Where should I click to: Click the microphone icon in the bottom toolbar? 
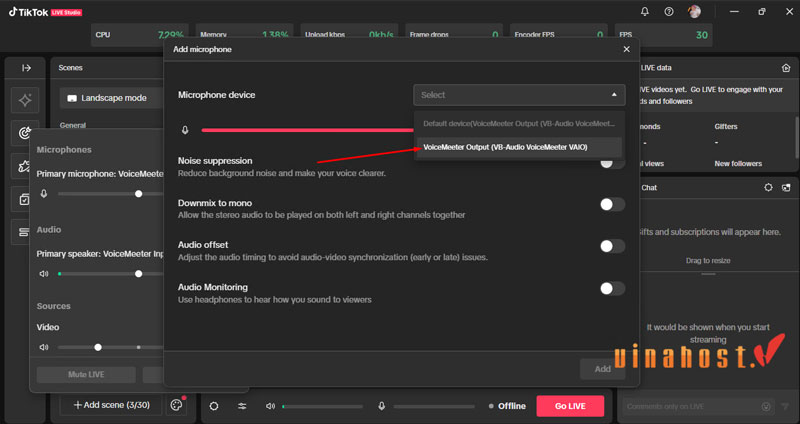point(381,406)
